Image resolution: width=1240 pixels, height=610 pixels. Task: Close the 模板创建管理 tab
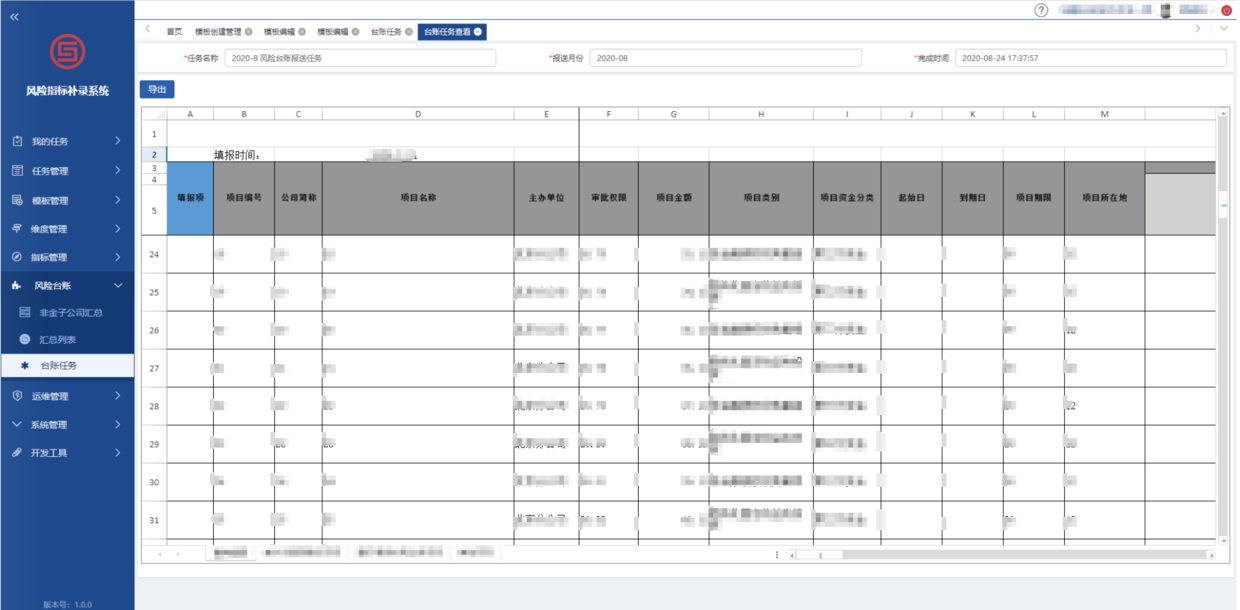pyautogui.click(x=248, y=32)
